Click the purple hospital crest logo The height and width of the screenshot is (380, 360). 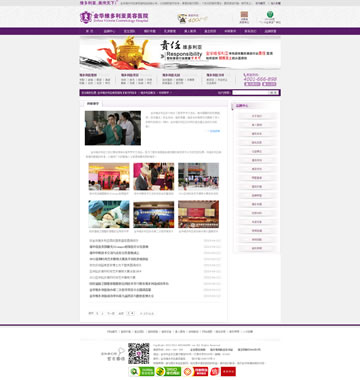(x=86, y=17)
